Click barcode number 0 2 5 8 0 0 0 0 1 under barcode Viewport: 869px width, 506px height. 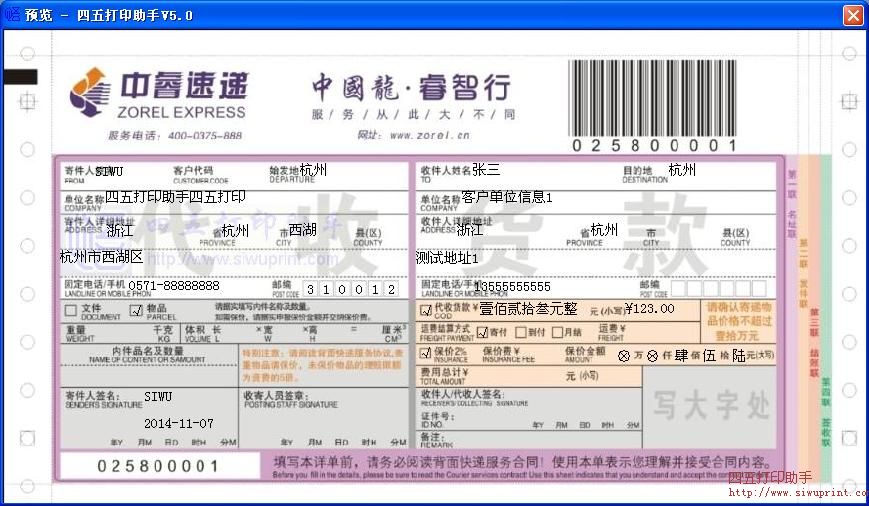click(x=654, y=146)
